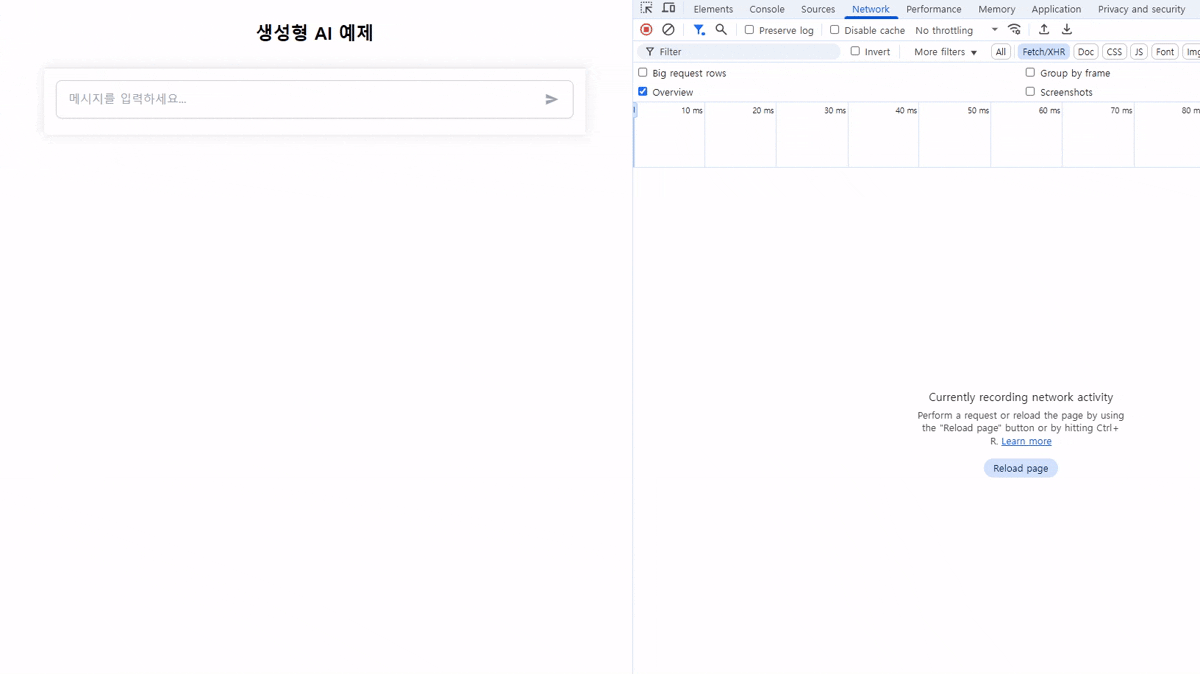Export network log as HAR
1200x674 pixels.
tap(1066, 30)
